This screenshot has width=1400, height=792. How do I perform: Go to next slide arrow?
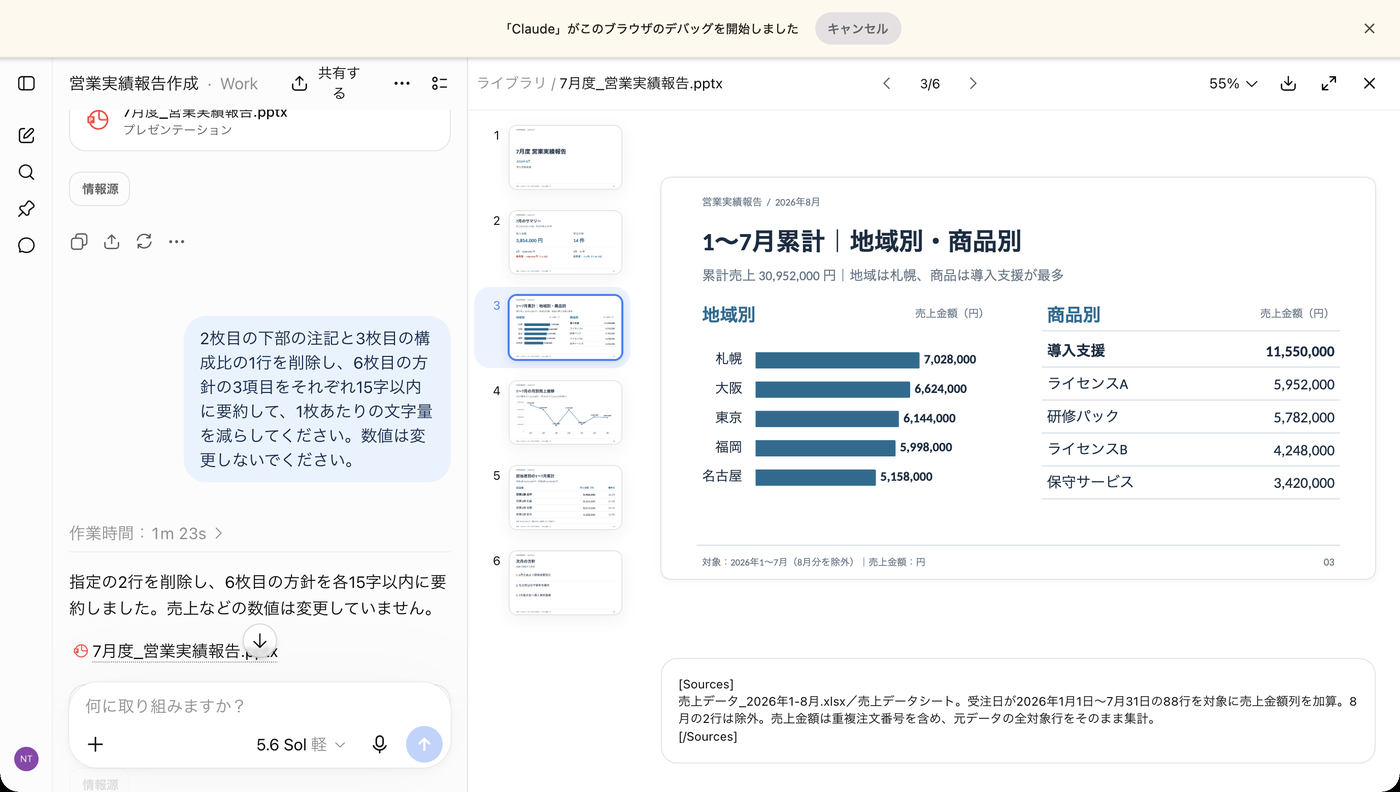973,83
